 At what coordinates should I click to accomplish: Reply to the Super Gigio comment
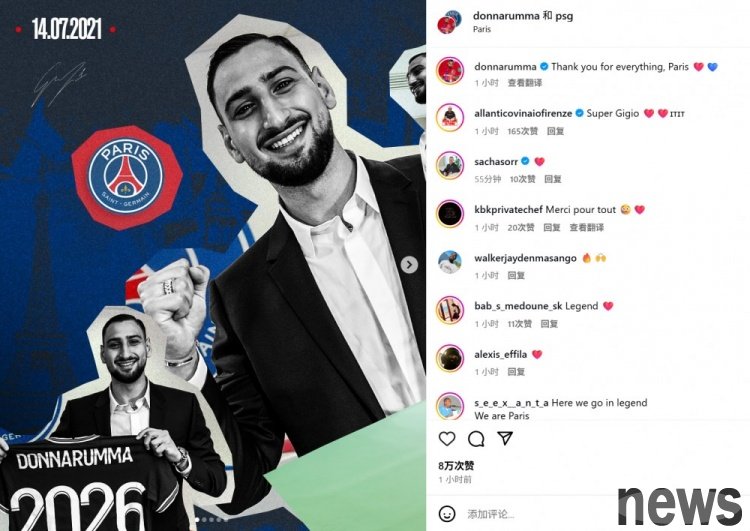pyautogui.click(x=555, y=131)
